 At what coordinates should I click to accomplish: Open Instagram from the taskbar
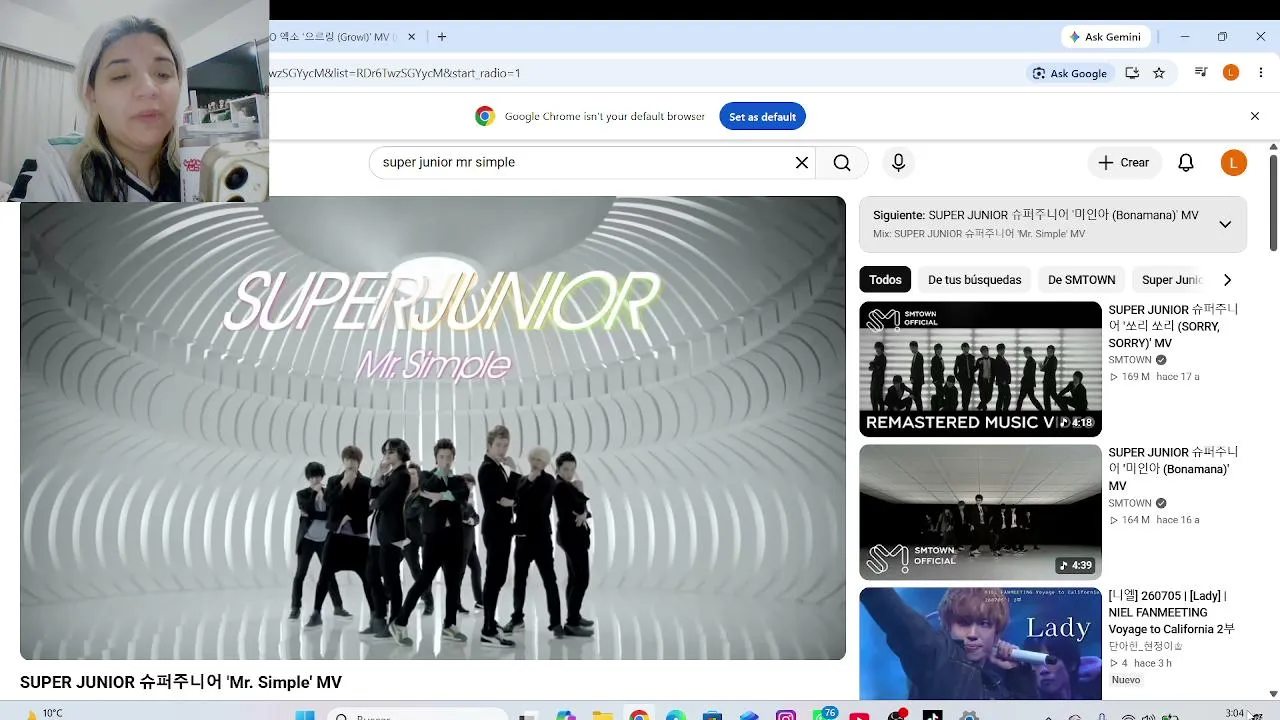[x=786, y=716]
